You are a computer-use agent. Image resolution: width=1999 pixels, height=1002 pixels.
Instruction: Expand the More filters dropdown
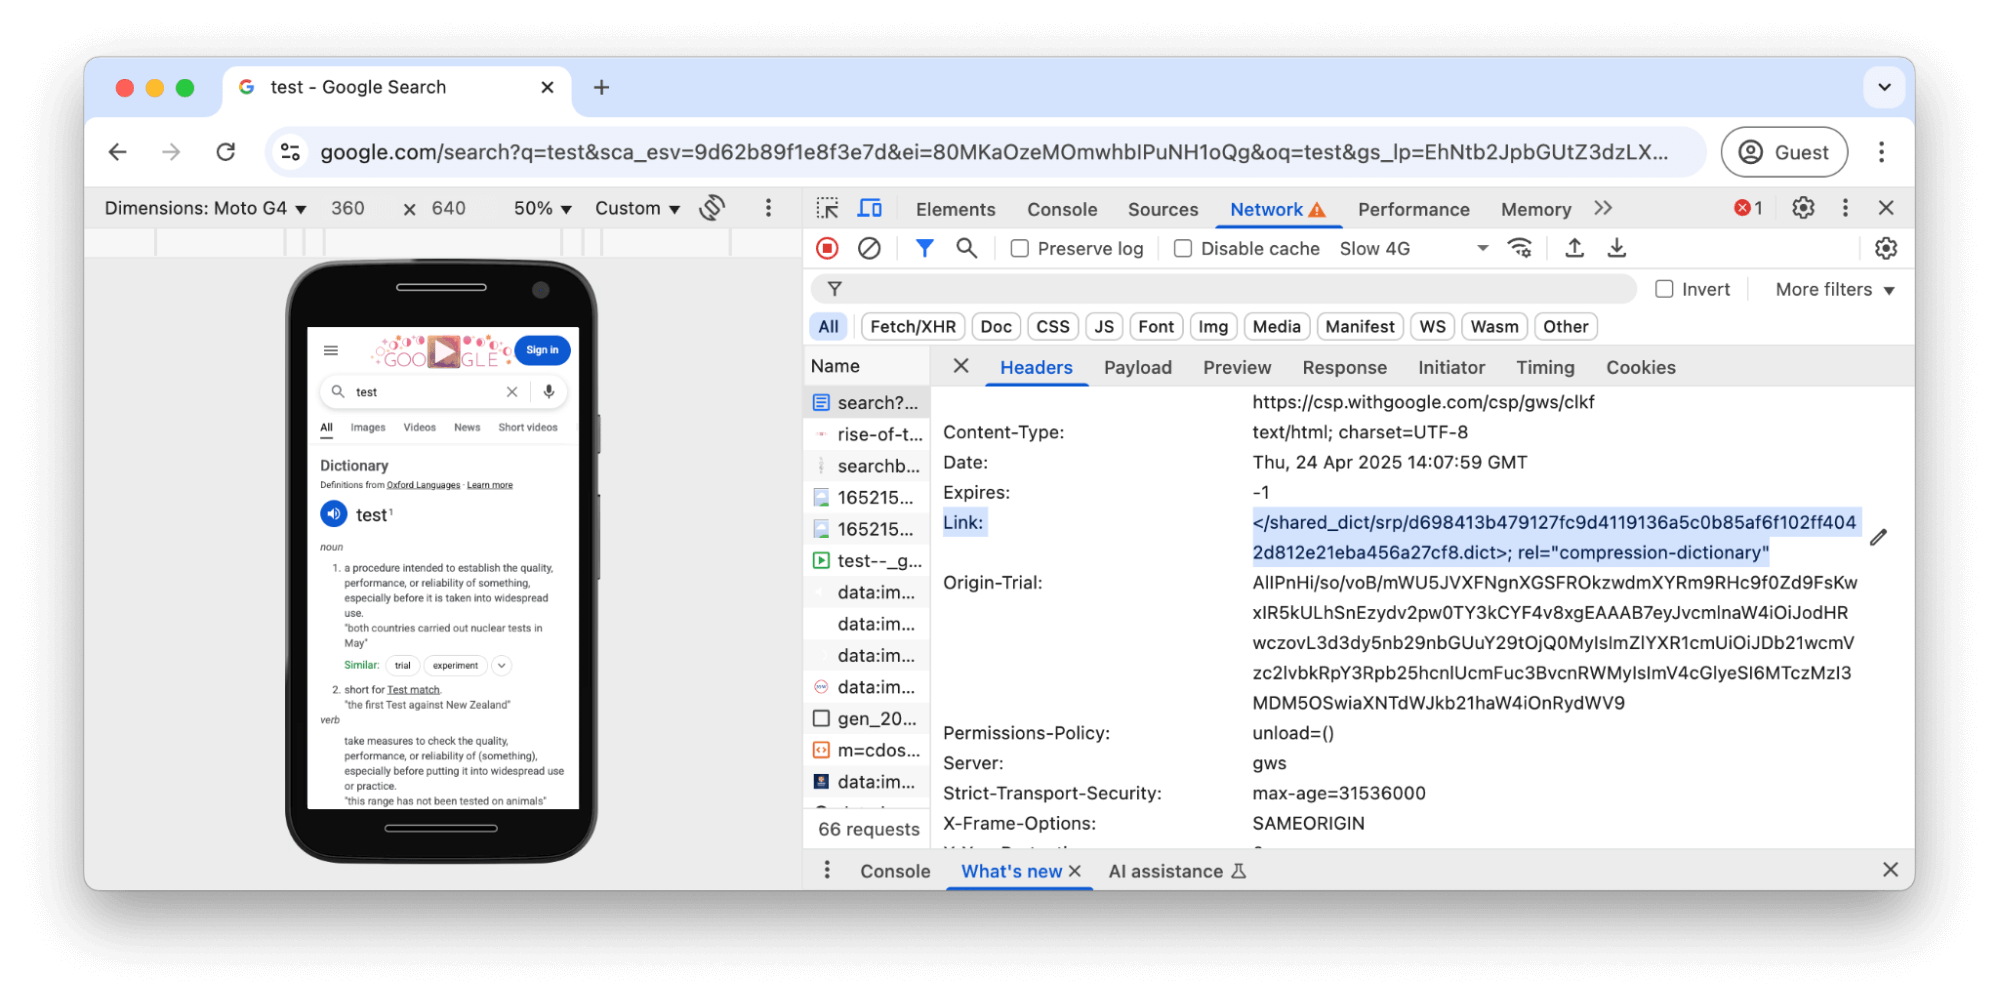click(1833, 289)
